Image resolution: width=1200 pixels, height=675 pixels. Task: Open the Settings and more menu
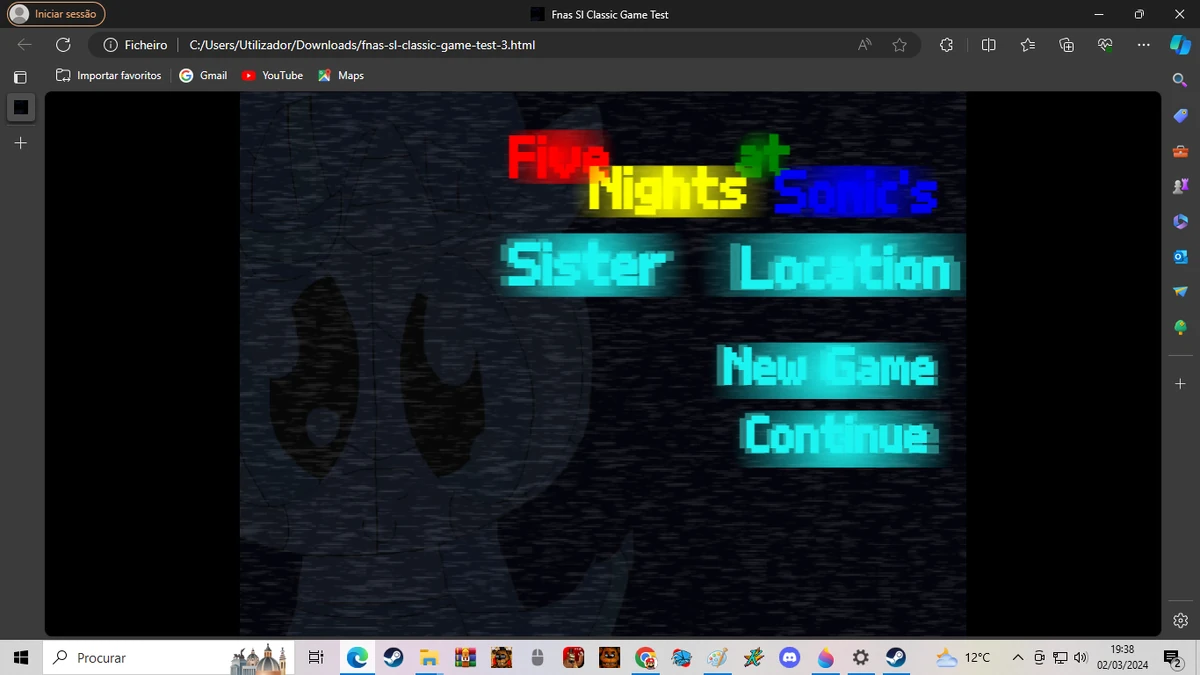click(1144, 44)
